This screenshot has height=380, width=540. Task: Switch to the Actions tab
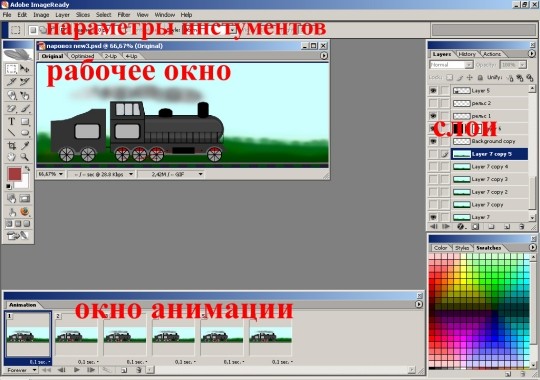[492, 54]
